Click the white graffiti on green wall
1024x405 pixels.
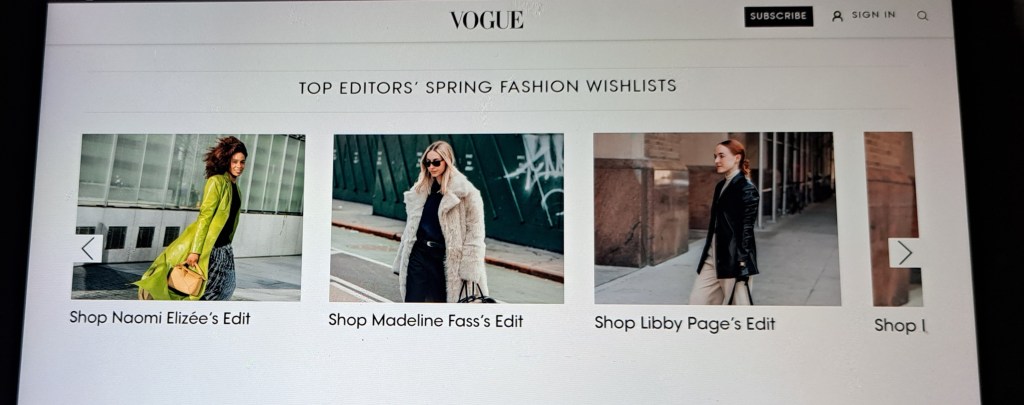tap(534, 161)
